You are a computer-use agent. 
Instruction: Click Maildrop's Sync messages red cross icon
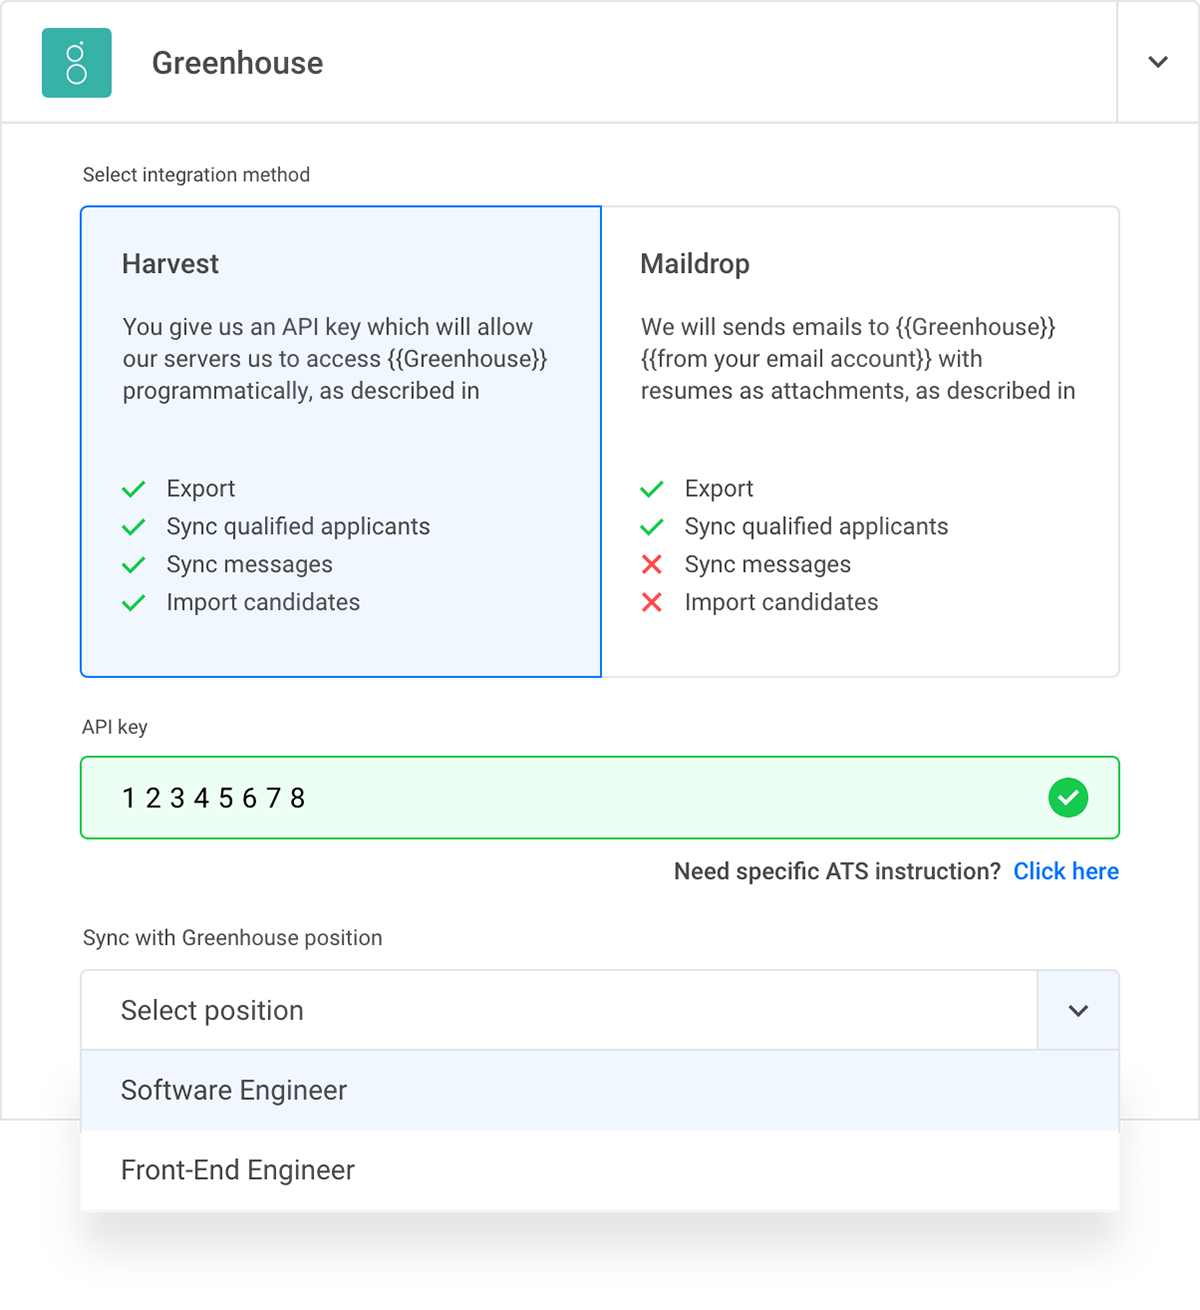[x=652, y=565]
